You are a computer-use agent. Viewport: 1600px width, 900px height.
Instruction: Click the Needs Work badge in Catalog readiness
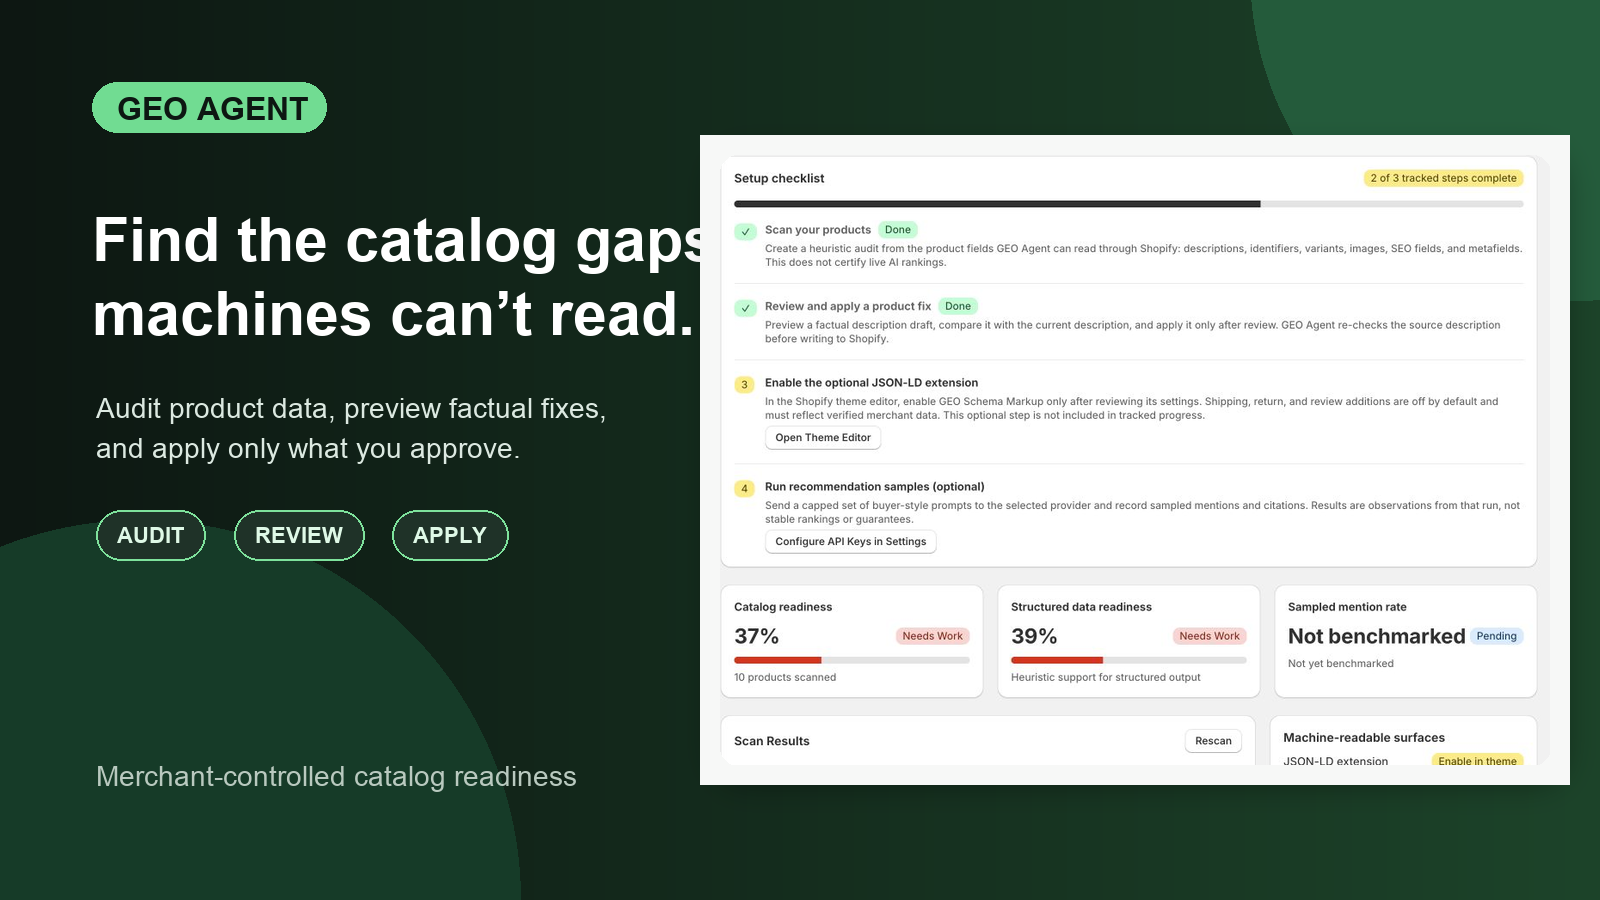point(932,636)
